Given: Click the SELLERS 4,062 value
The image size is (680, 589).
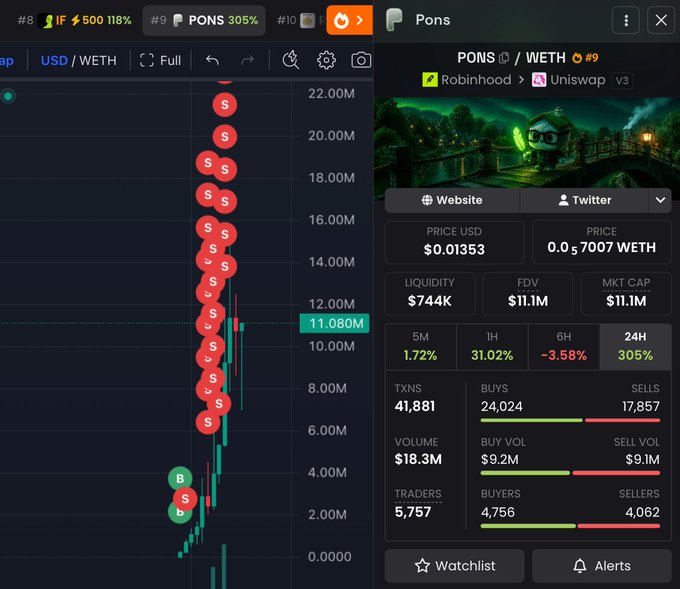Looking at the screenshot, I should [642, 512].
